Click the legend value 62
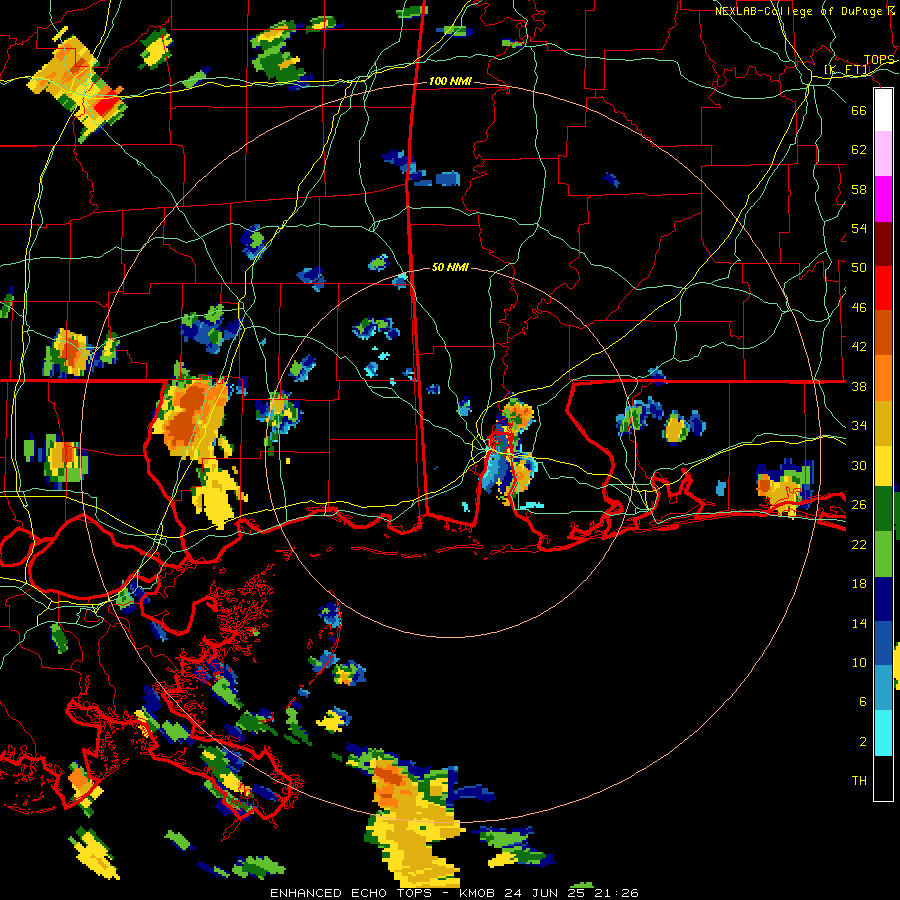Screen dimensions: 900x900 (x=859, y=150)
